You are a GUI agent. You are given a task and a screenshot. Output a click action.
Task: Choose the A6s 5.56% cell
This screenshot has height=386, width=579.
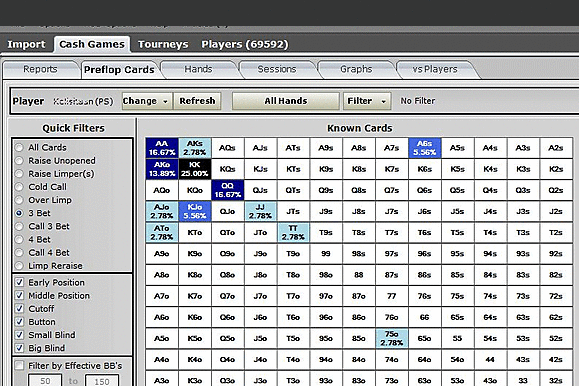(425, 148)
